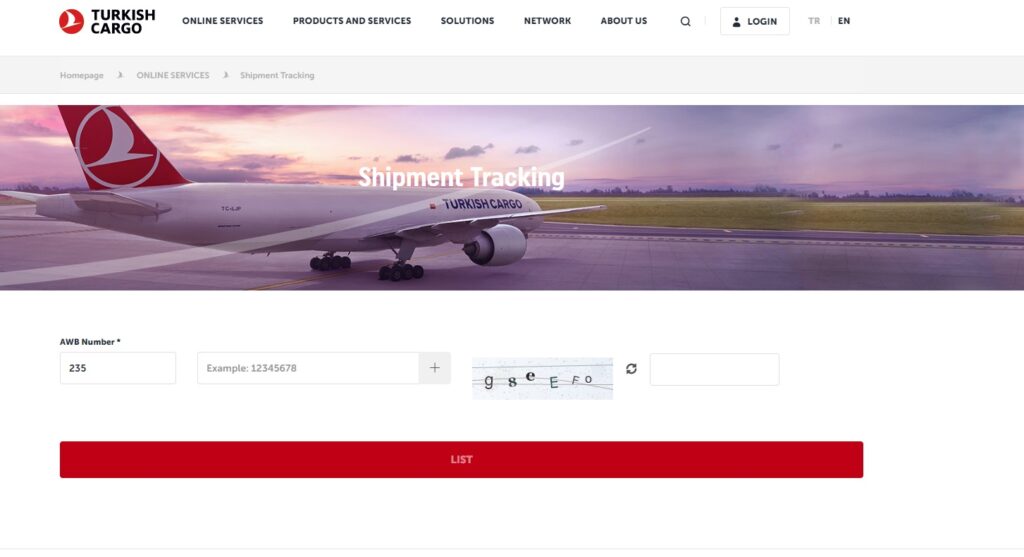
Task: Expand the SOLUTIONS menu
Action: pyautogui.click(x=468, y=21)
